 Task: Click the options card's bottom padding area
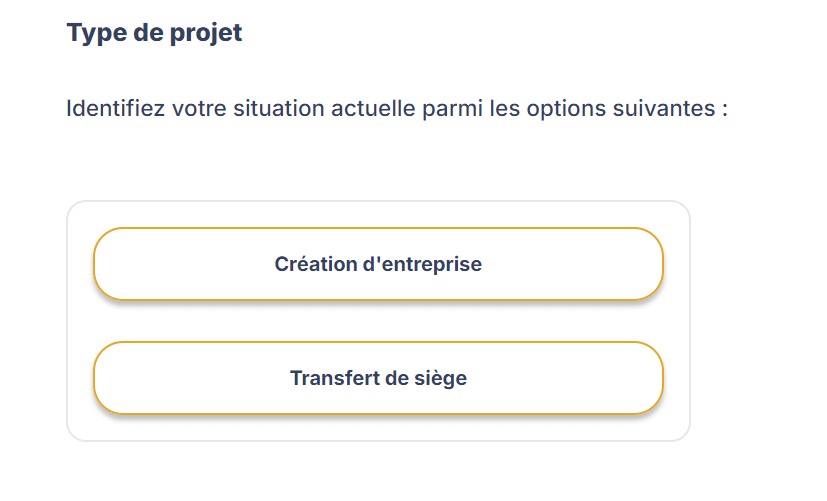pyautogui.click(x=378, y=428)
